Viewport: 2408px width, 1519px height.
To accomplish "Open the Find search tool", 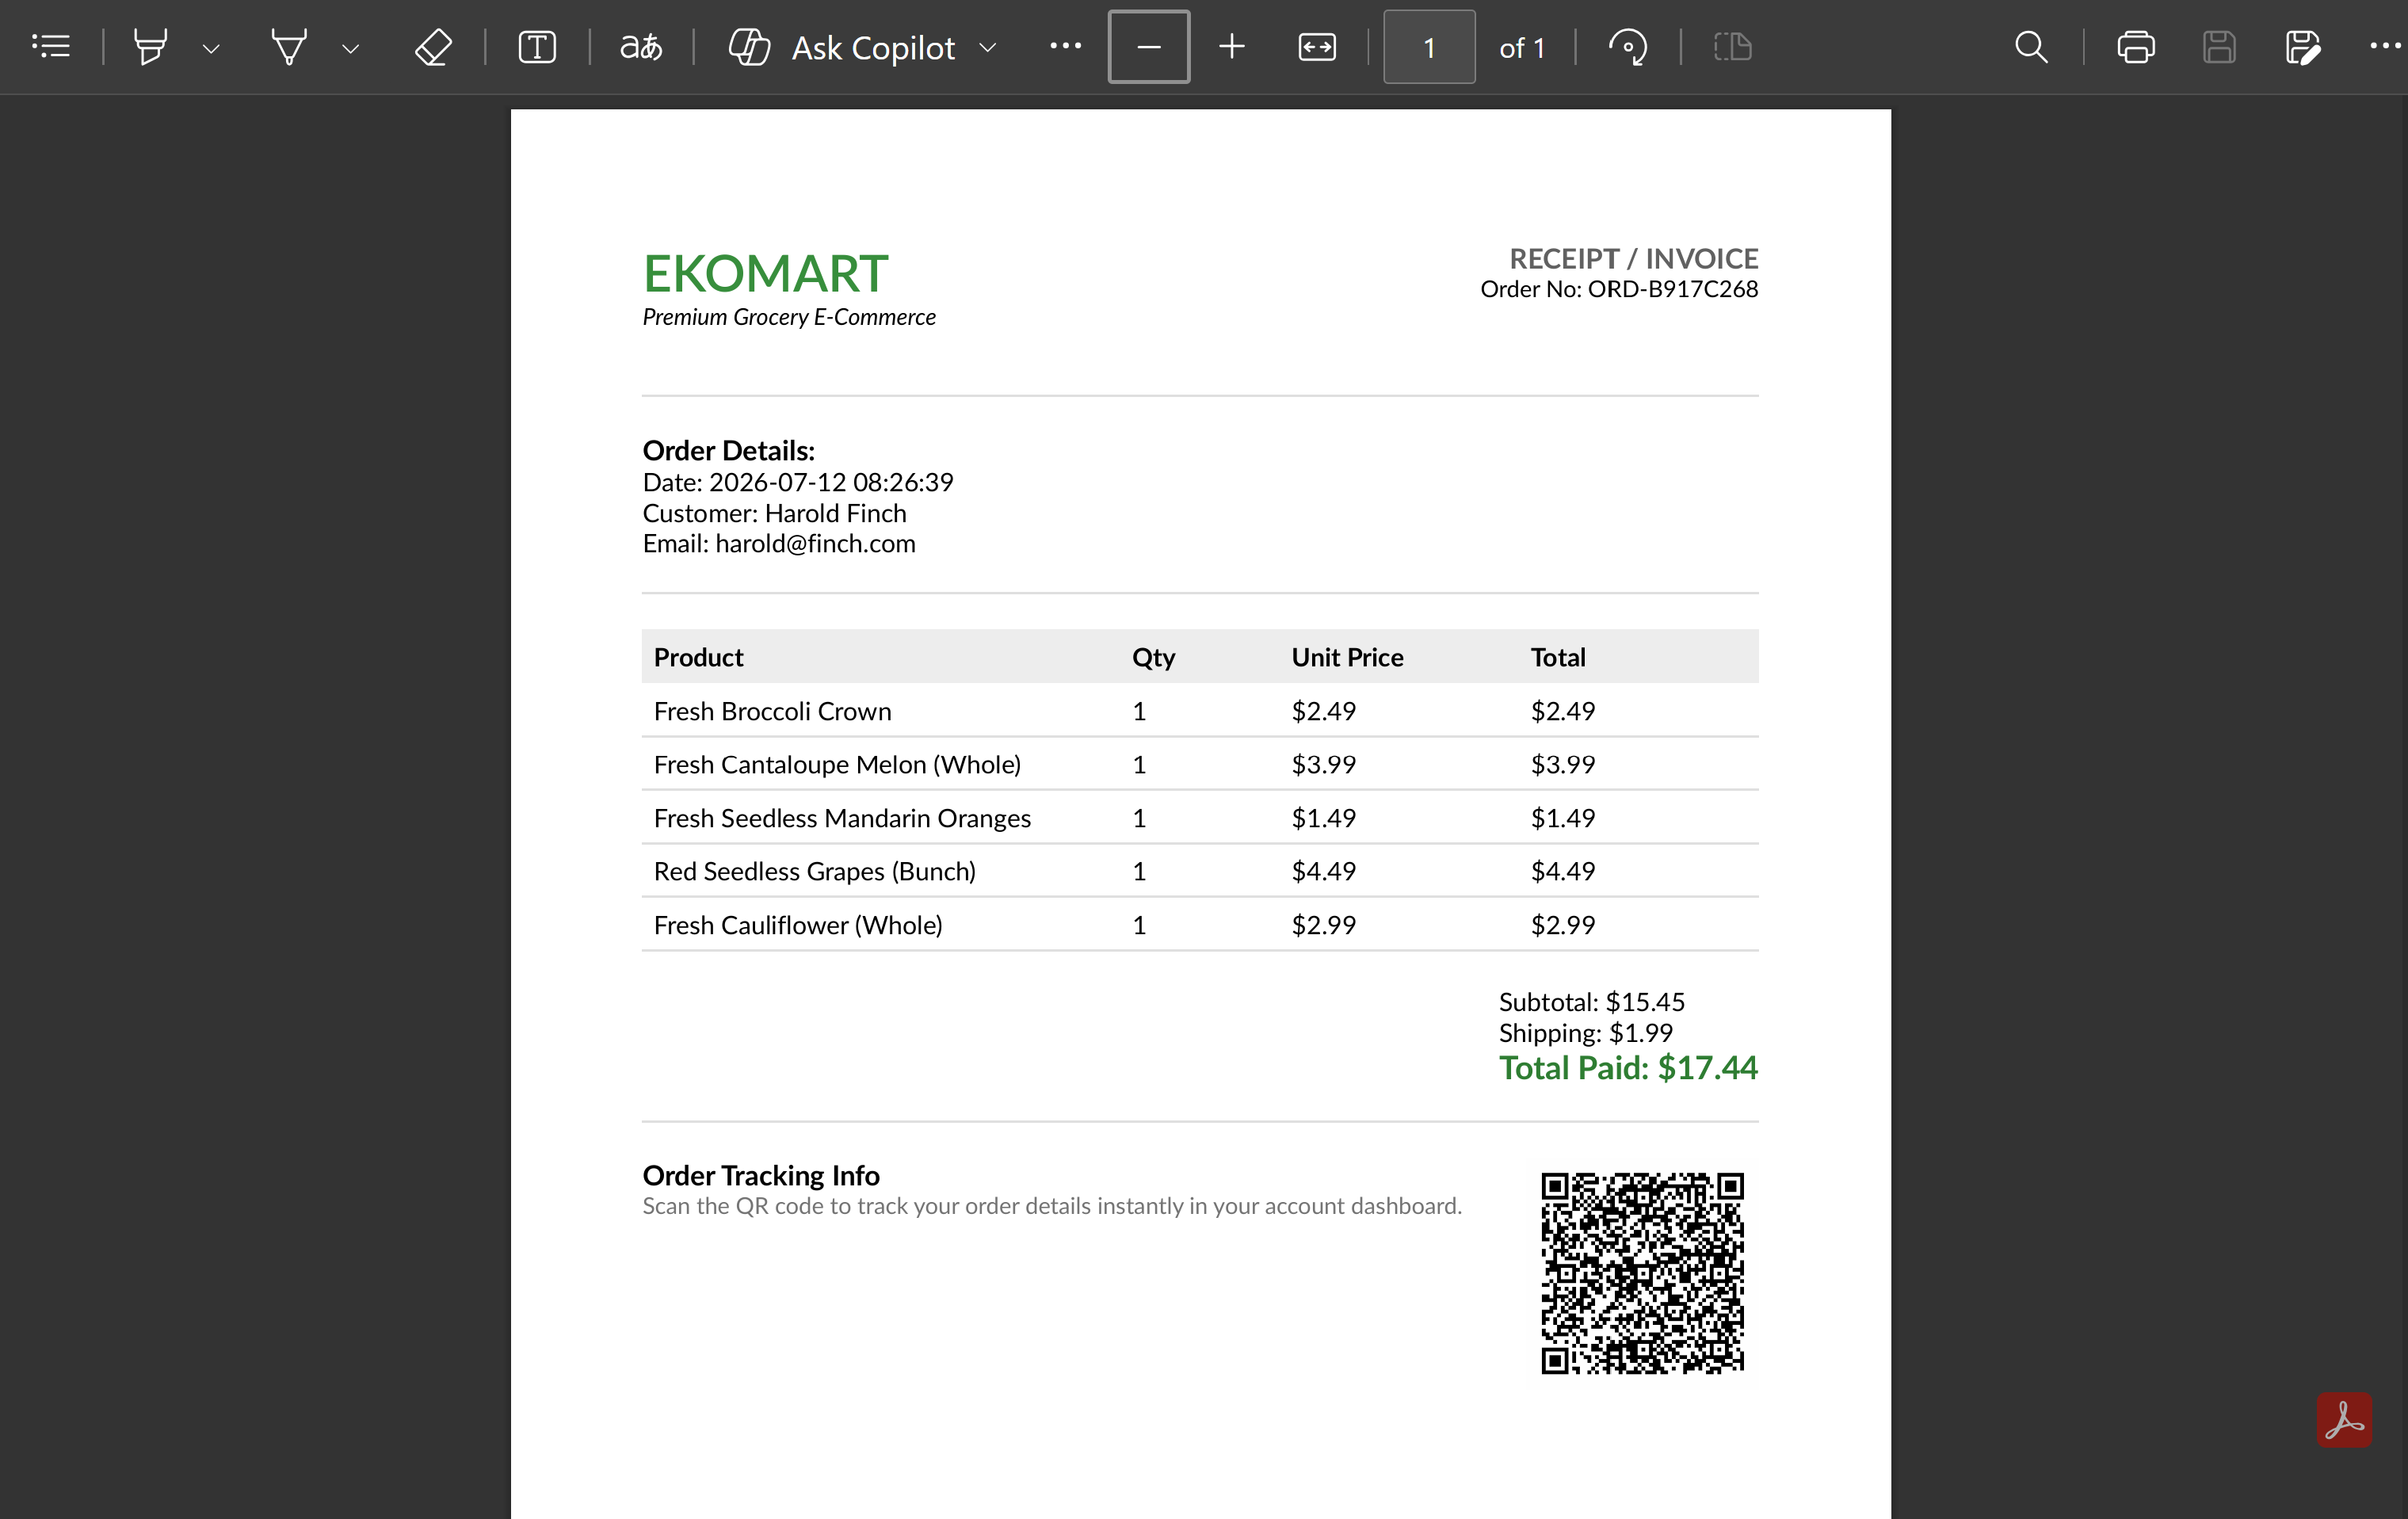I will pos(2031,47).
